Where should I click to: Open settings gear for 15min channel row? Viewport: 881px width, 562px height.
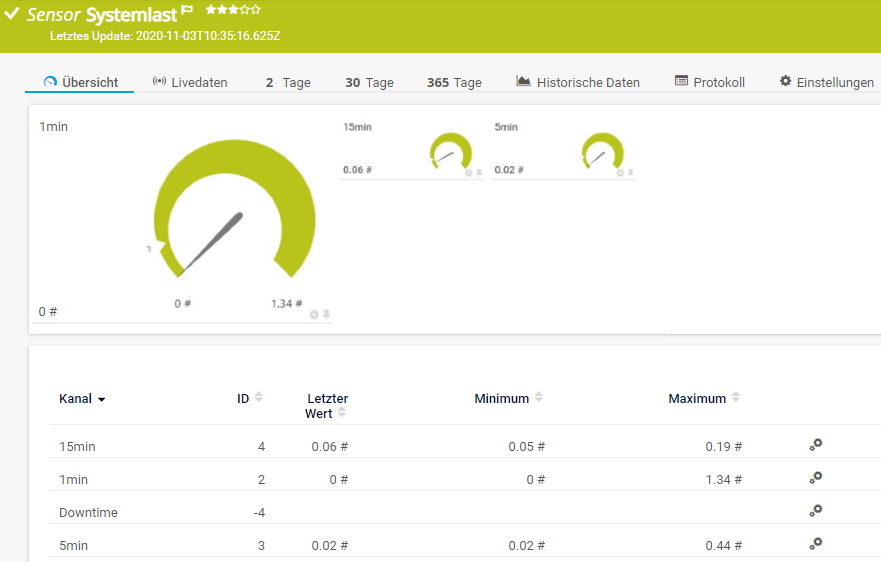click(815, 445)
